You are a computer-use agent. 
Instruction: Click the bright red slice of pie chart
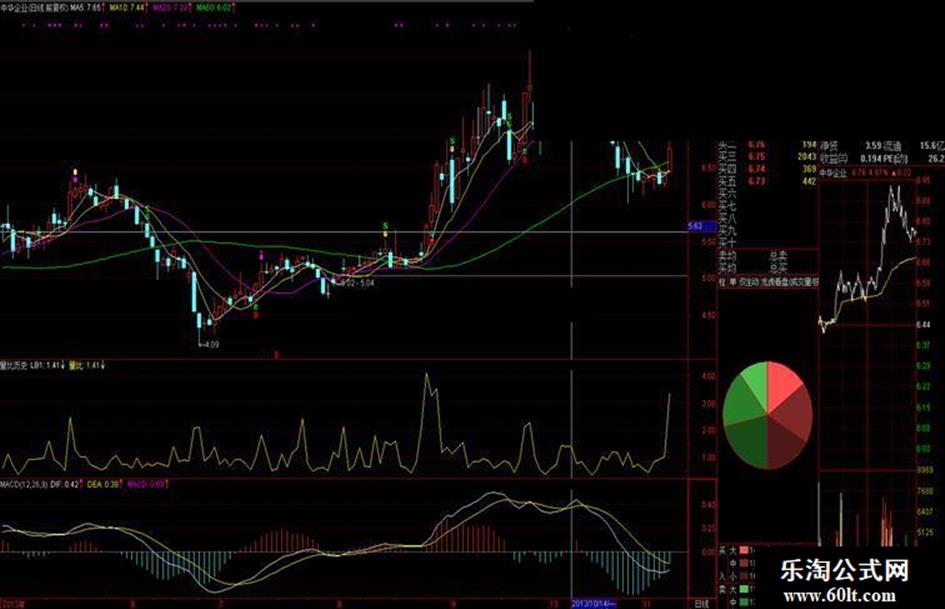click(782, 383)
